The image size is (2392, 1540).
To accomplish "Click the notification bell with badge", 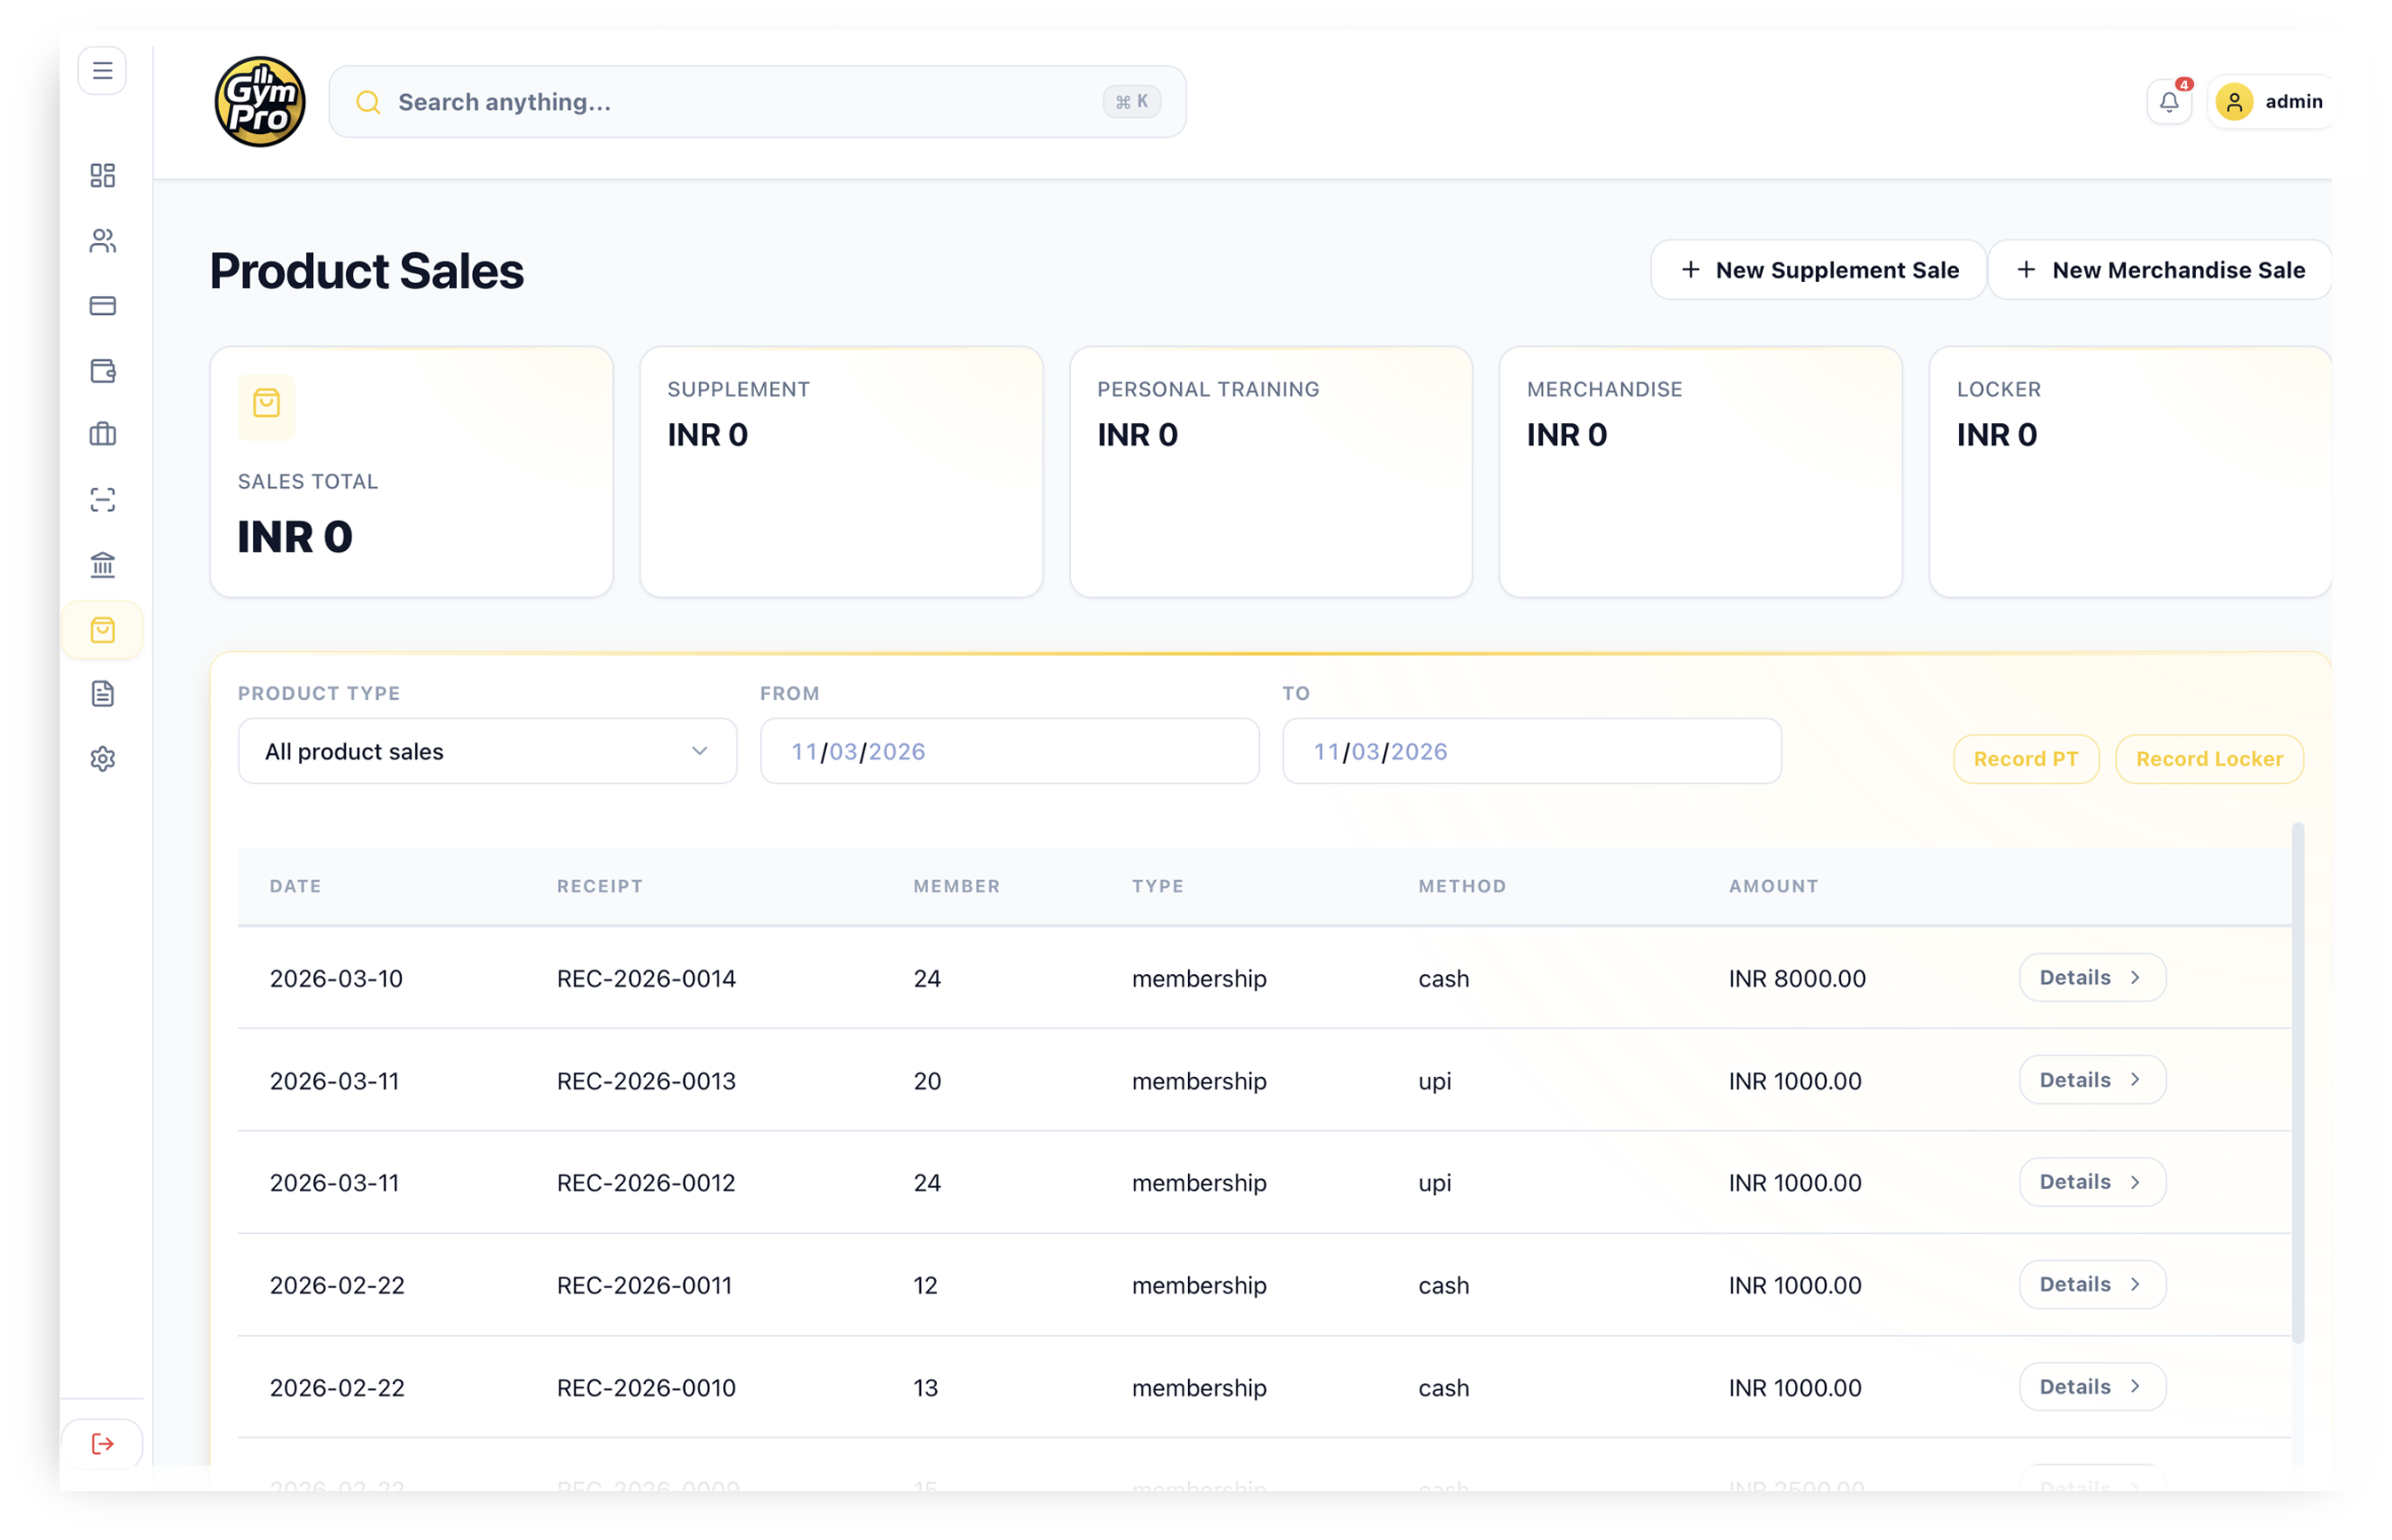I will coord(2168,101).
